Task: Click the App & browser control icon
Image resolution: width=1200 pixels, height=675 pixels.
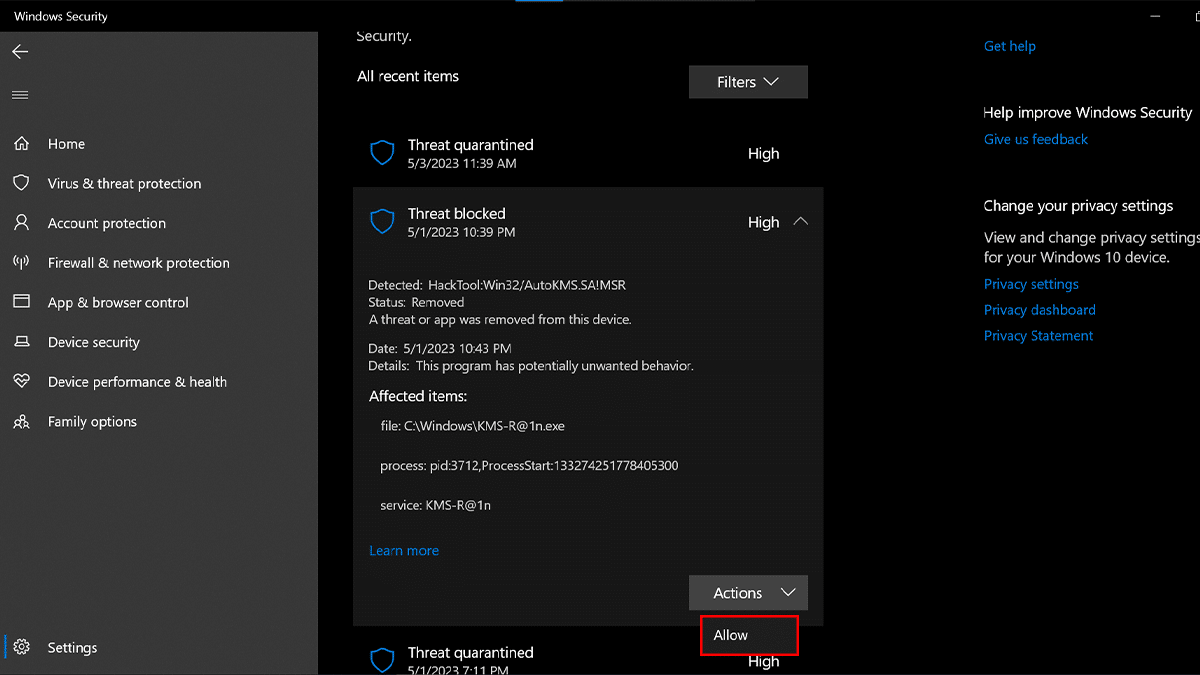Action: pos(21,302)
